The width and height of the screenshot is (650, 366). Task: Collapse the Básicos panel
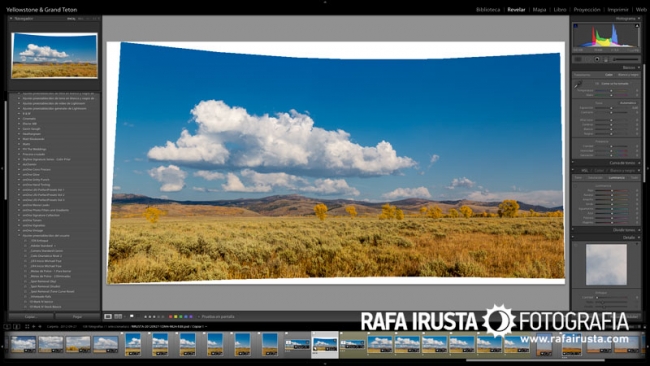coord(639,68)
